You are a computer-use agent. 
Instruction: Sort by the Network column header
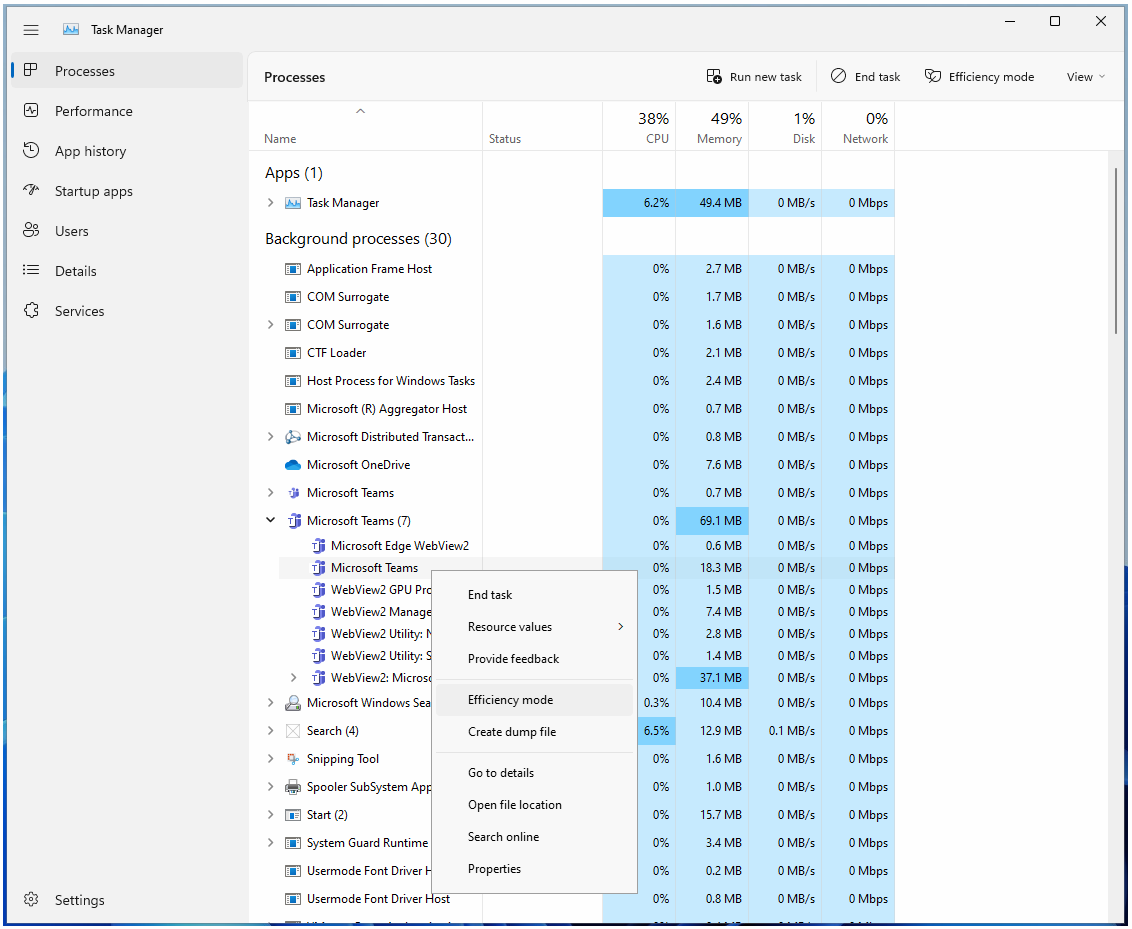(858, 127)
